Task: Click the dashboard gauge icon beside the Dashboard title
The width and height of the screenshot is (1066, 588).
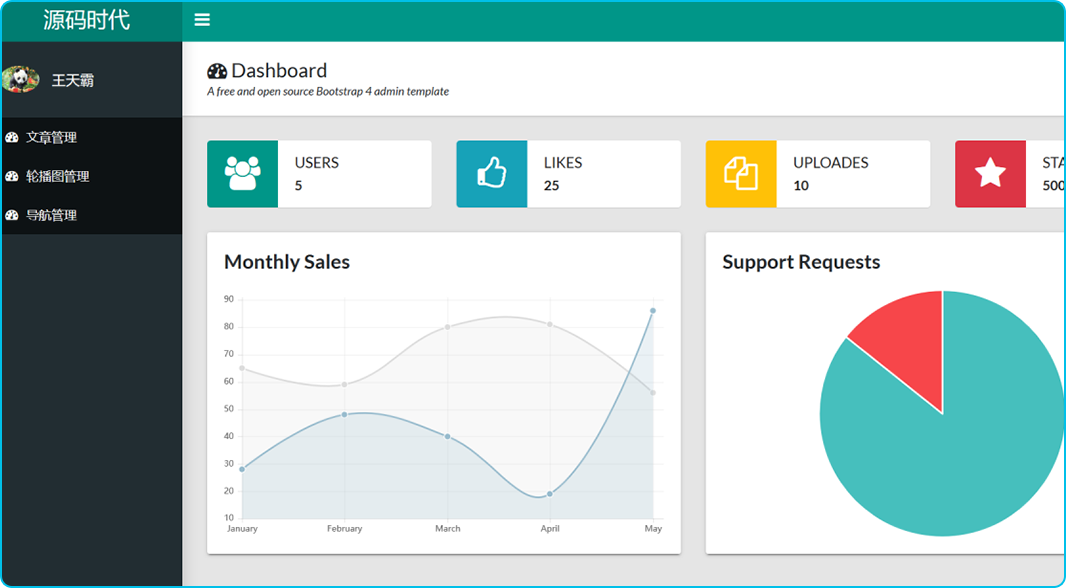Action: point(217,71)
